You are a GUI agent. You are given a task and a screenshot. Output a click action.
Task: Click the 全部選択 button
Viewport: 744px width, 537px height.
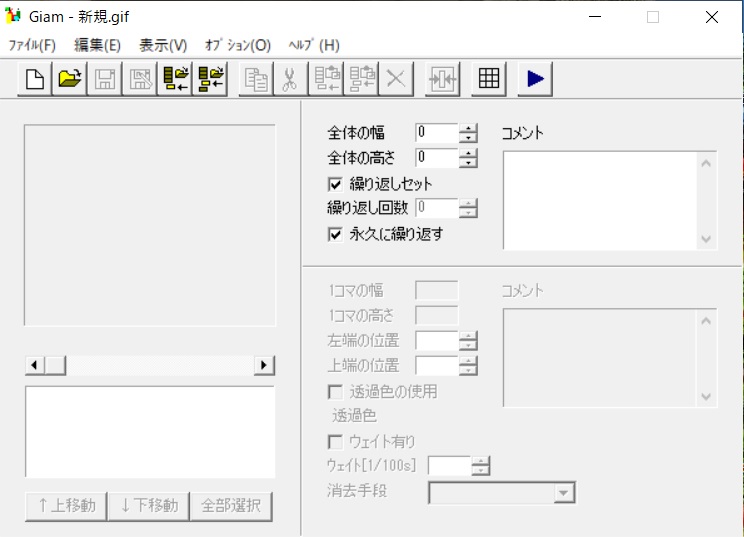[x=231, y=506]
